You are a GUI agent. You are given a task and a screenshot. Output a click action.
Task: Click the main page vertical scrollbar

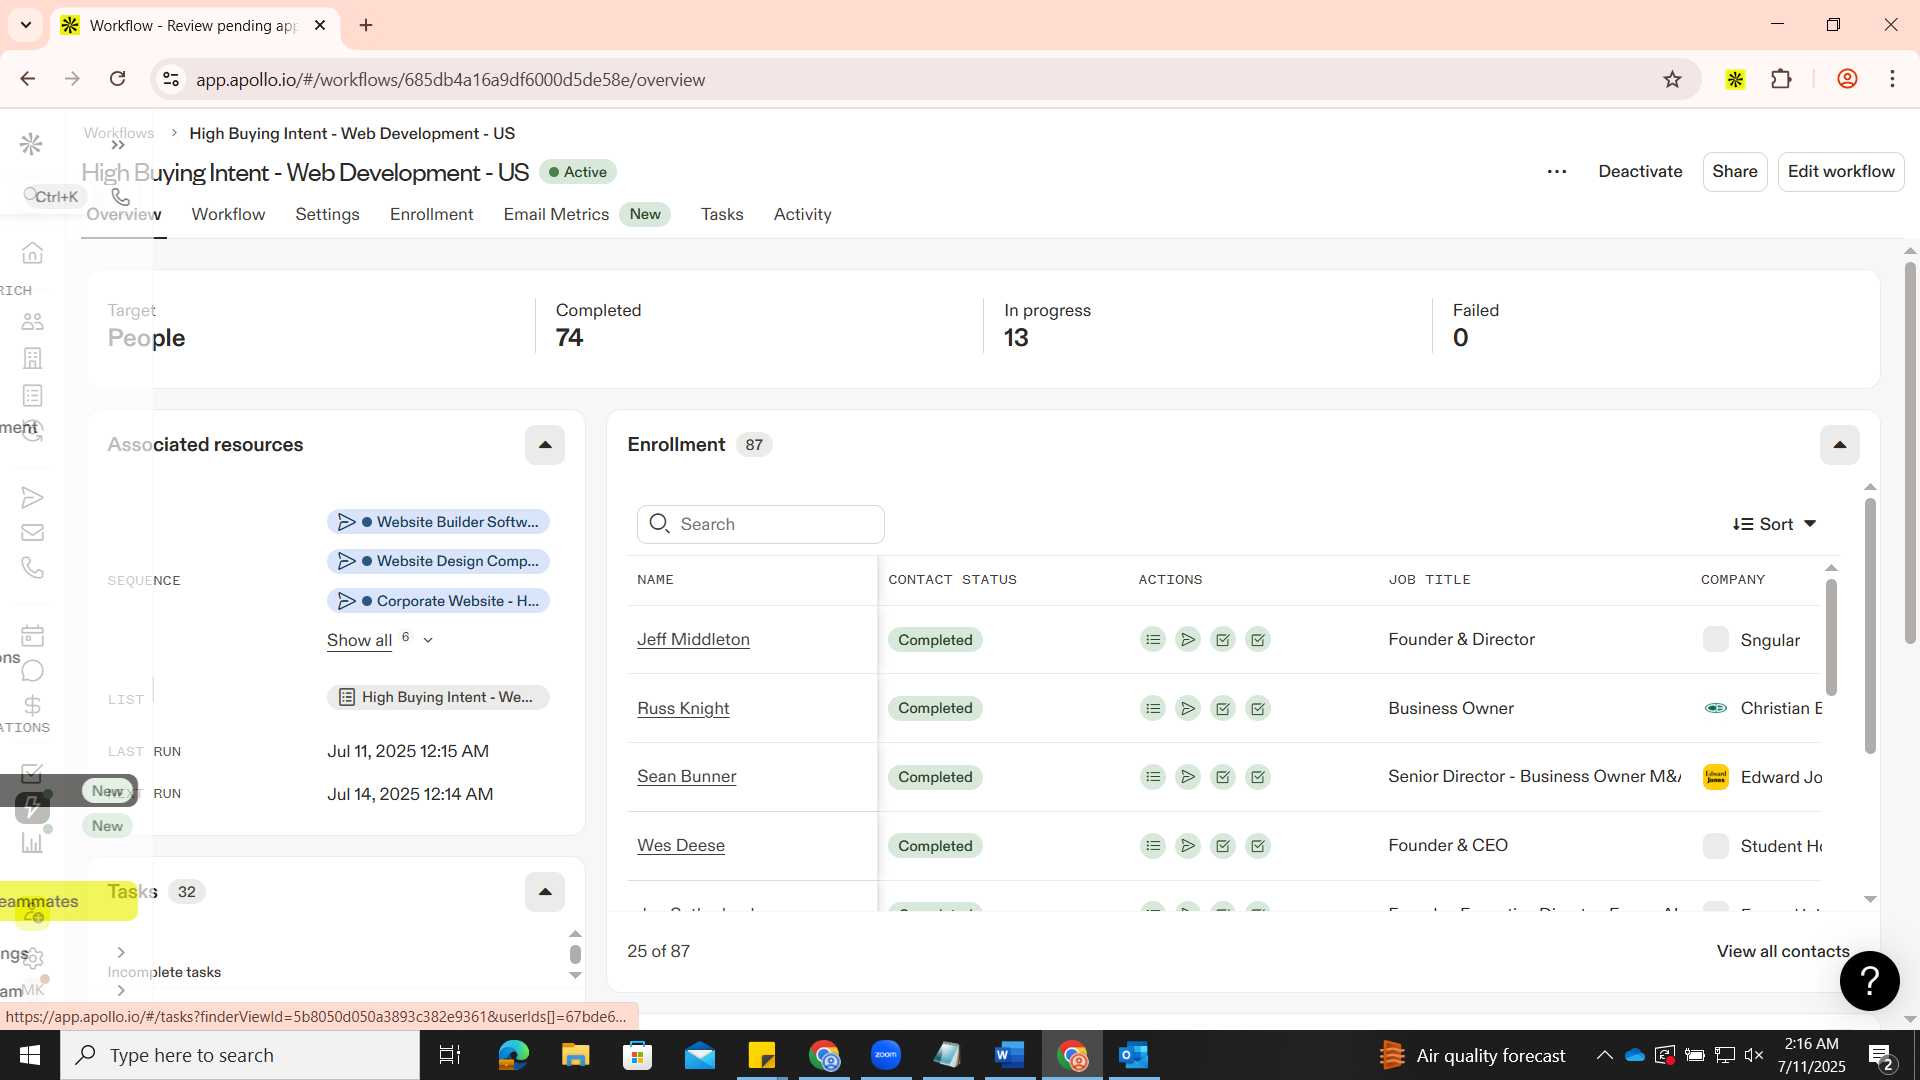point(1910,452)
